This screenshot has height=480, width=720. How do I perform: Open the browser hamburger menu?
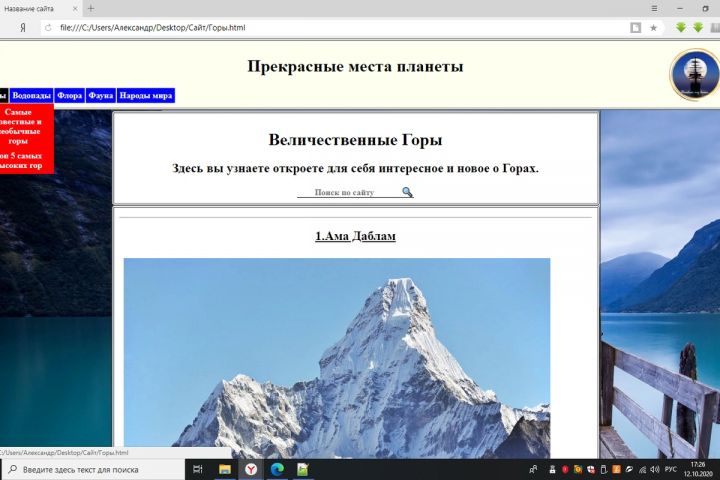654,8
